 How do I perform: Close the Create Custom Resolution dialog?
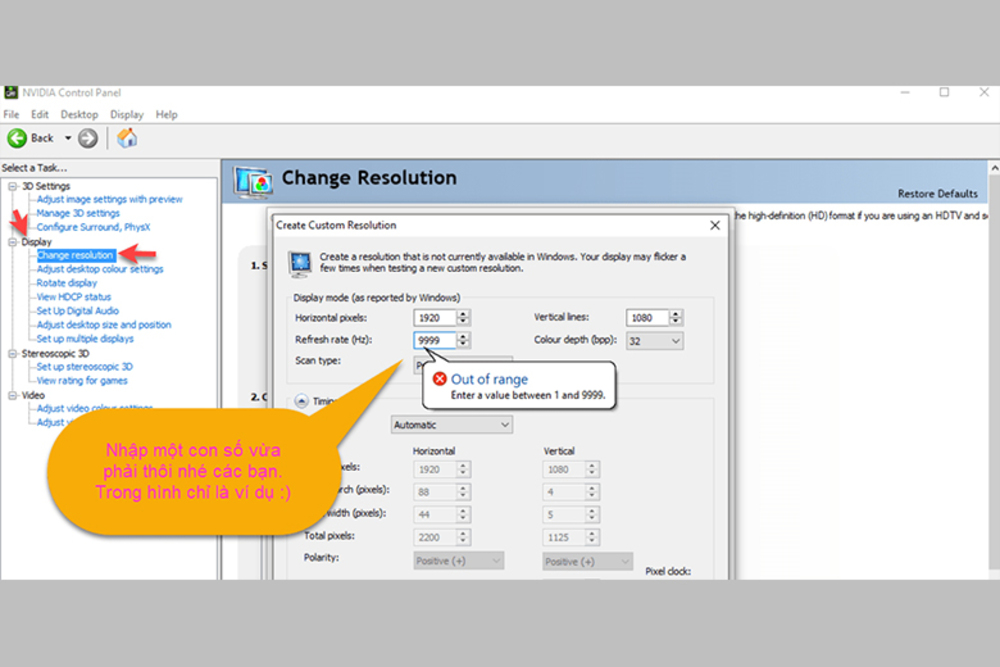pos(715,226)
